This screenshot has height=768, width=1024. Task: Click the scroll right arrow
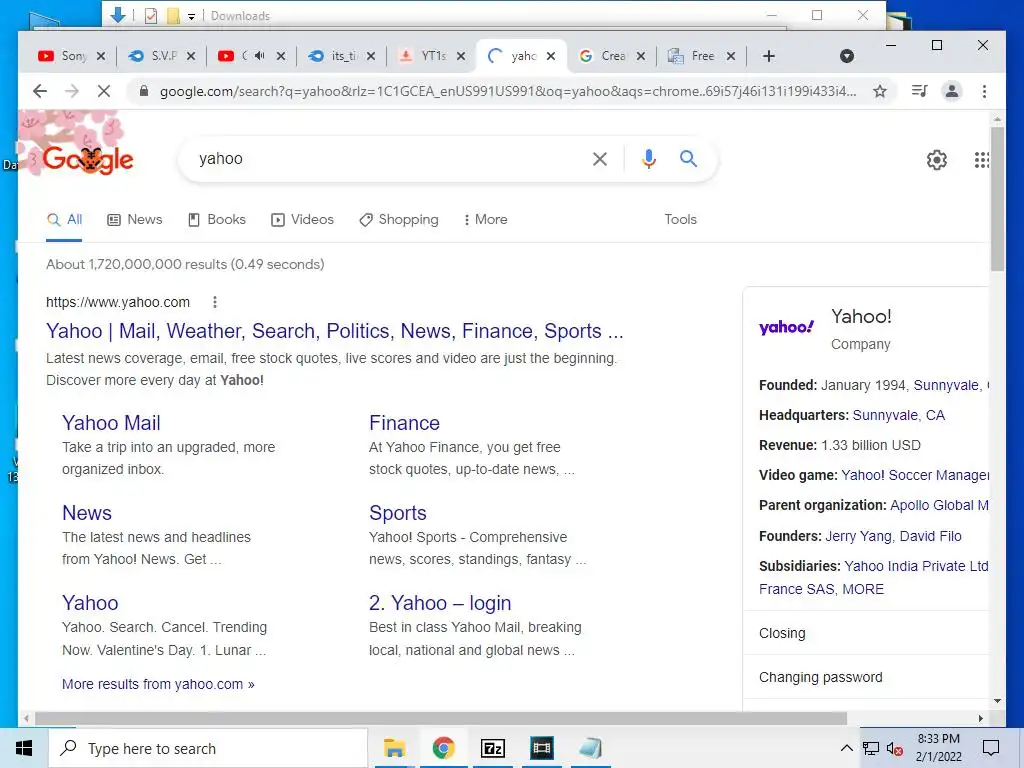980,718
